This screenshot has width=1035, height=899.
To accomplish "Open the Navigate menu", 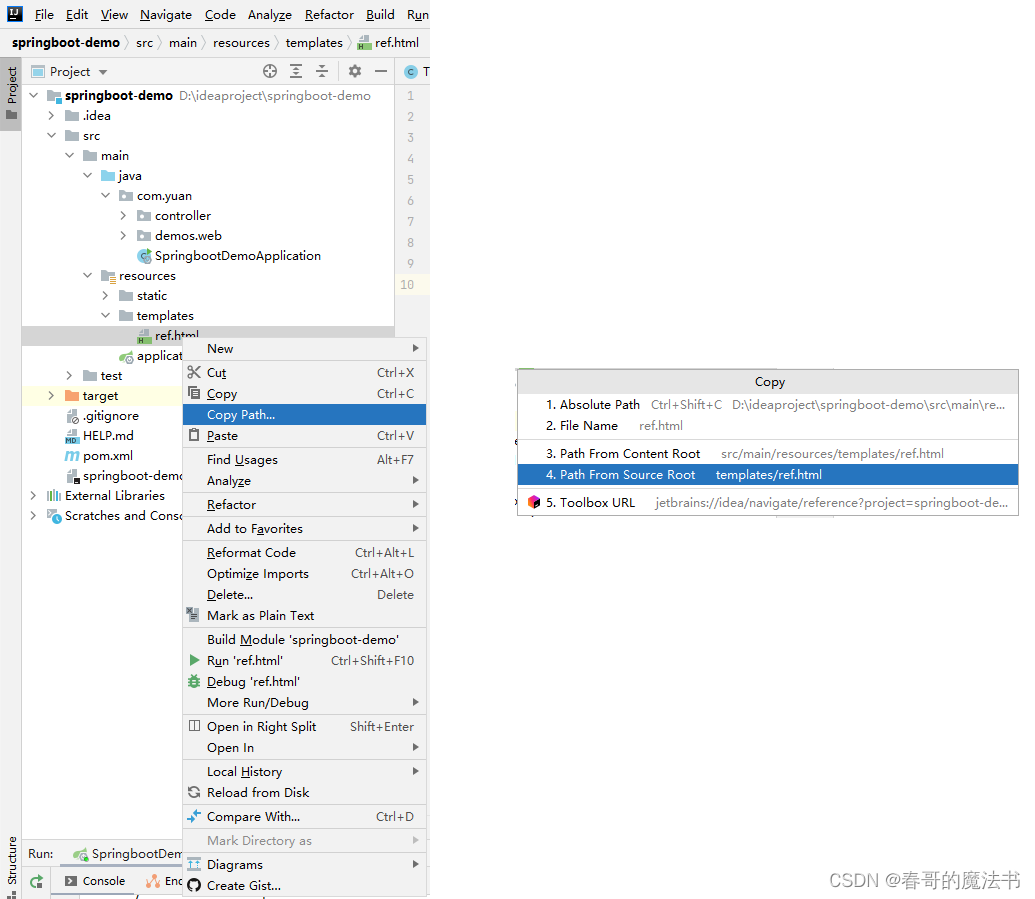I will pyautogui.click(x=166, y=15).
